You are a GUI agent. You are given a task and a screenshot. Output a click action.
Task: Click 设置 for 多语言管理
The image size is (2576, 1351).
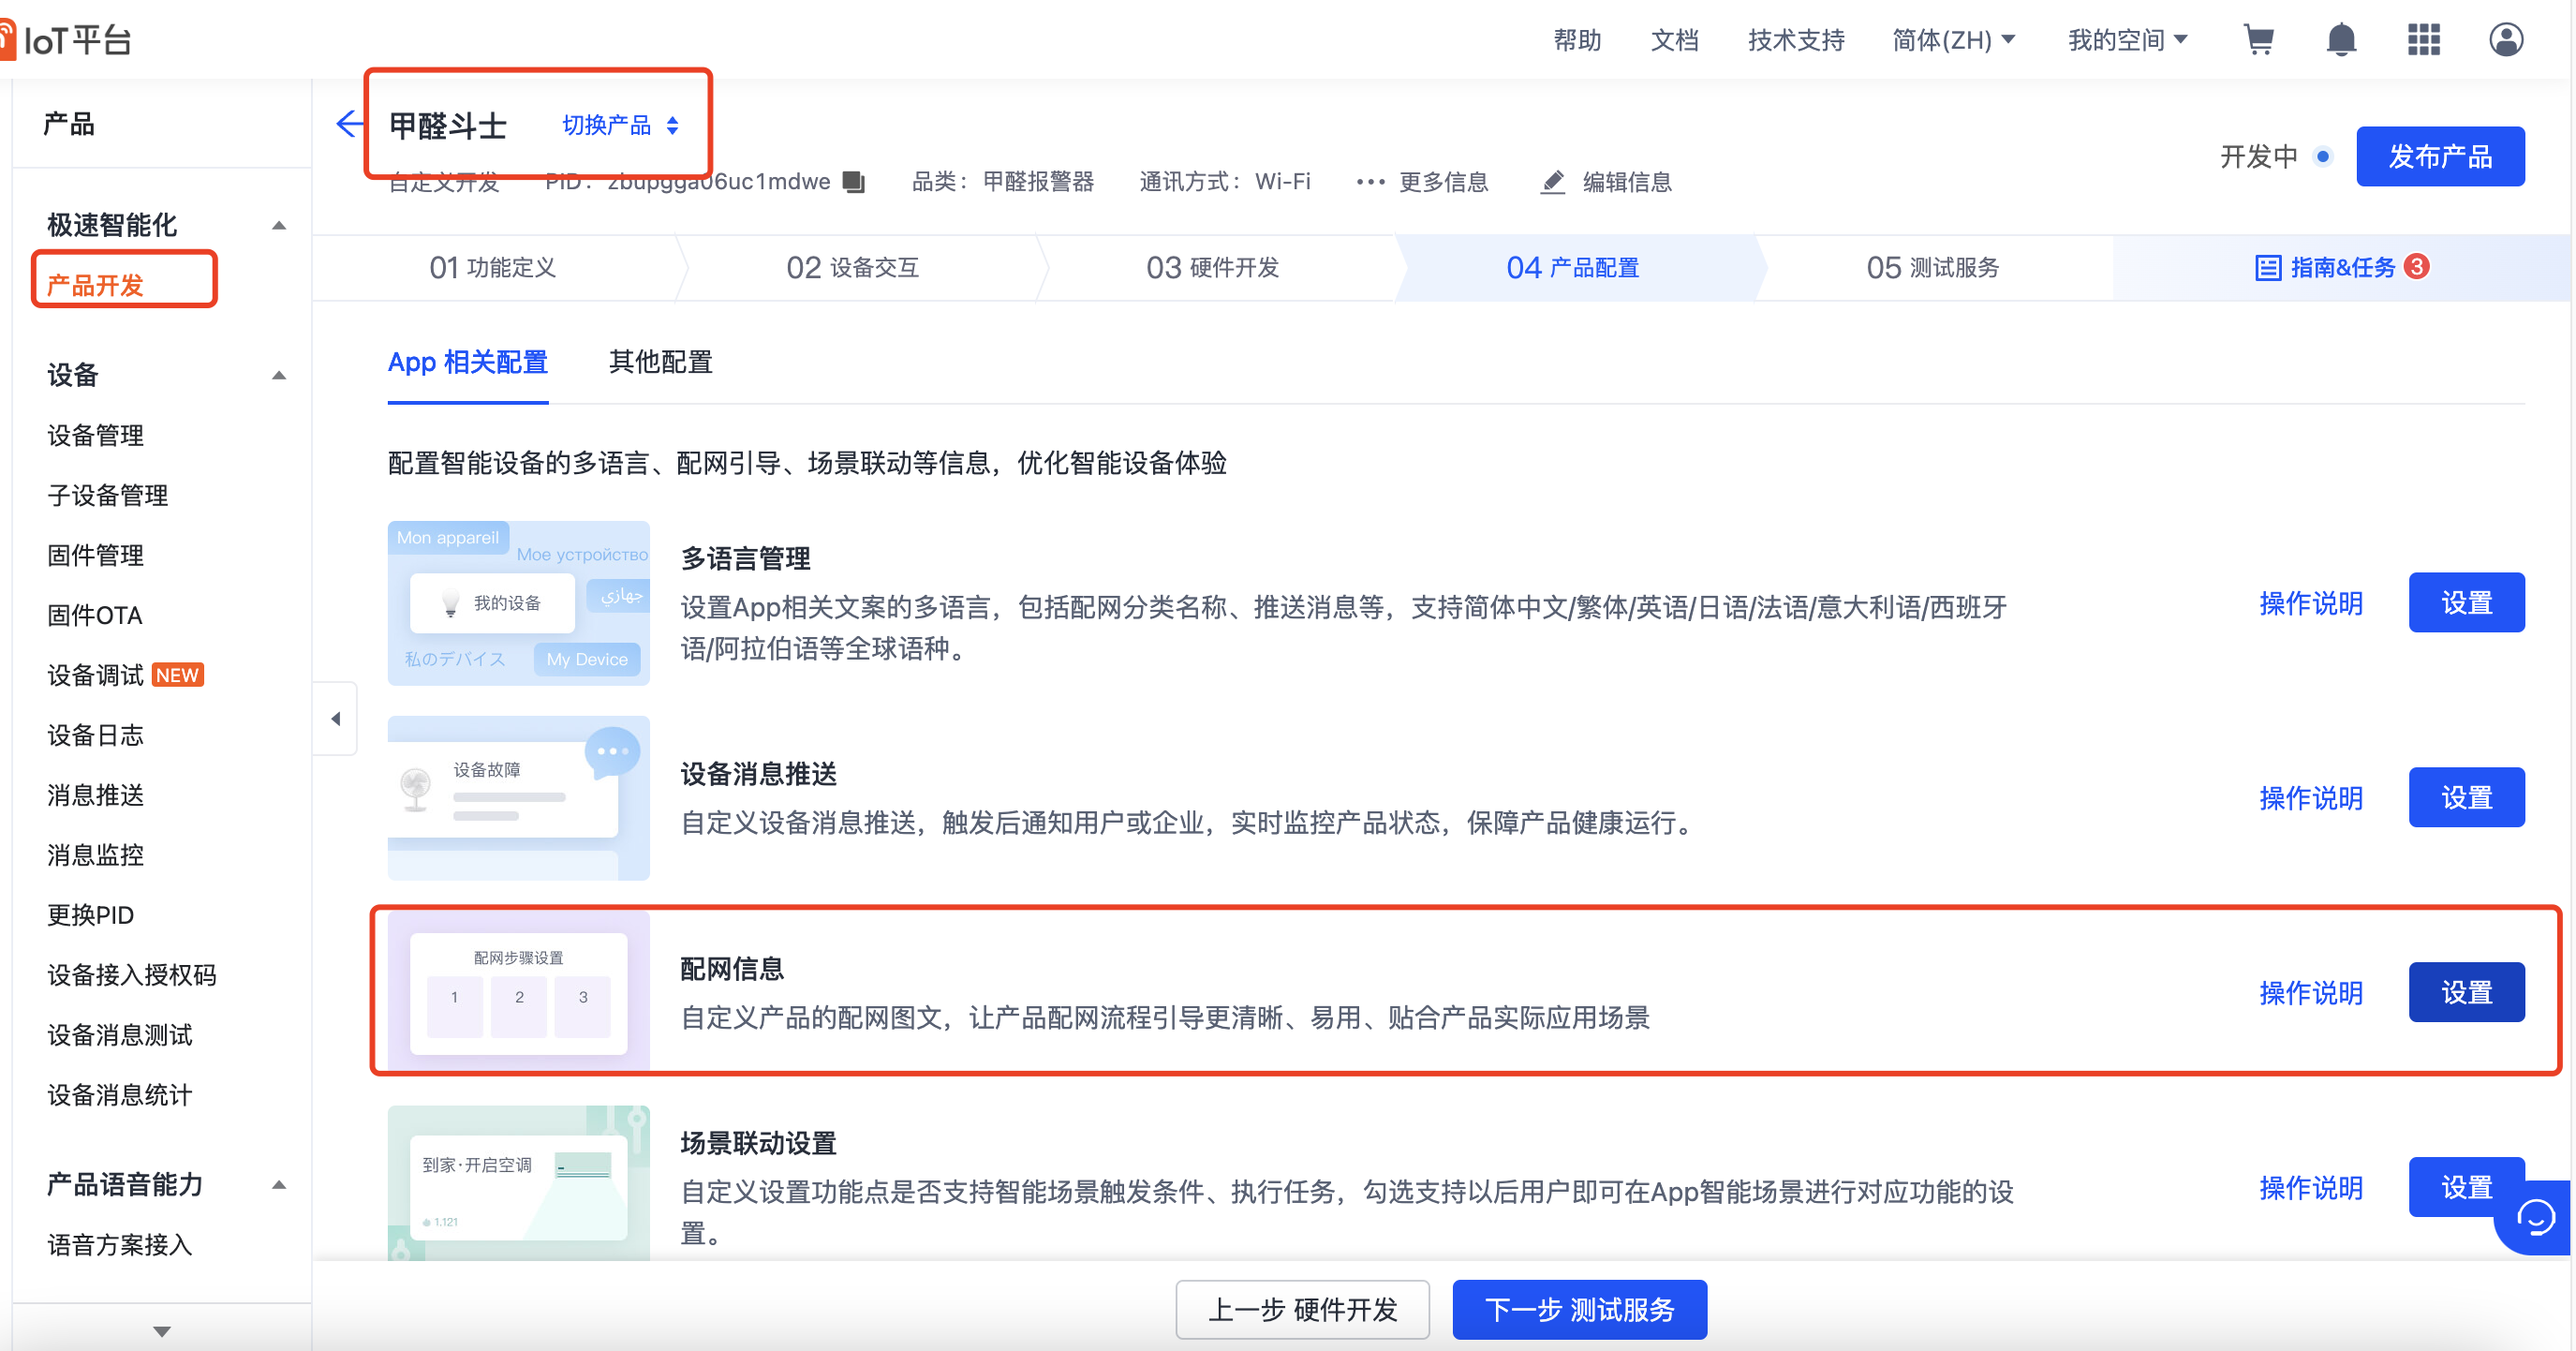2466,603
